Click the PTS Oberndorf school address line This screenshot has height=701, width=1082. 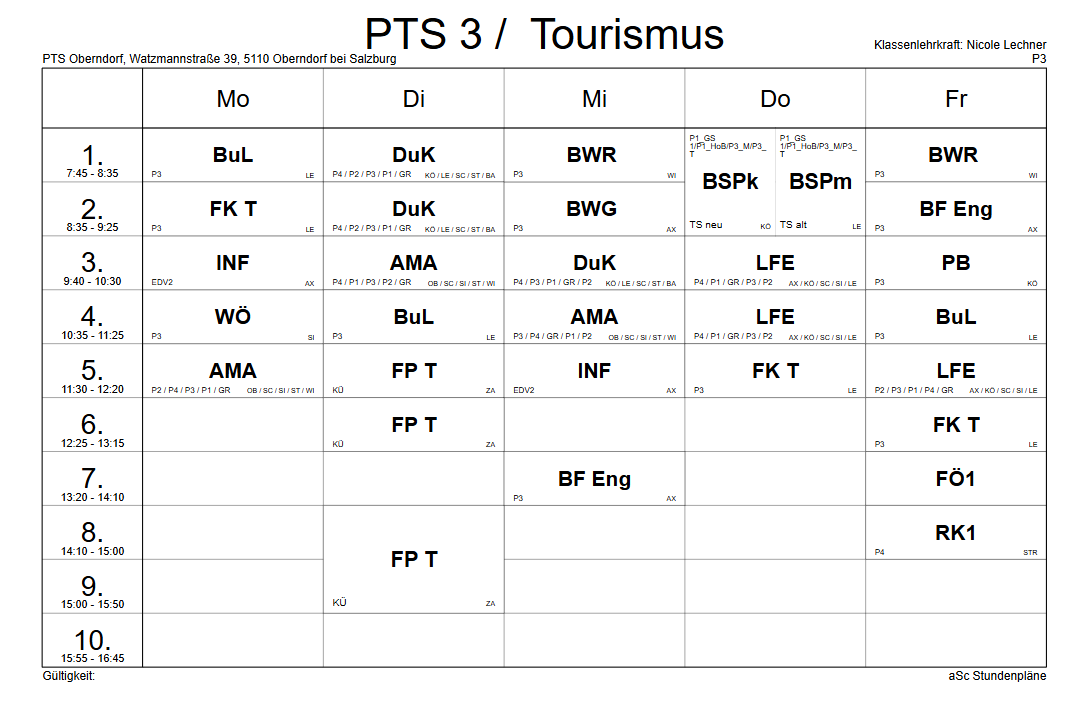(219, 59)
